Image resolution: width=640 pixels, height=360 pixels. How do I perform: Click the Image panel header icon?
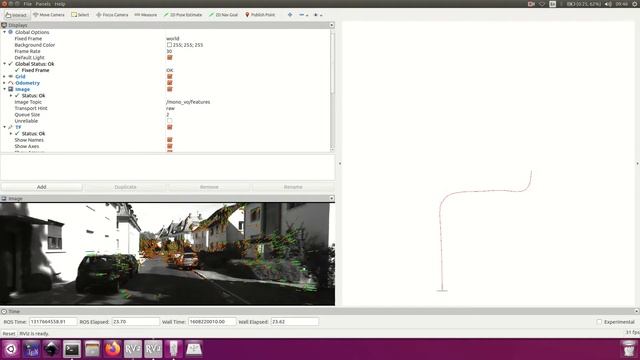[x=4, y=198]
